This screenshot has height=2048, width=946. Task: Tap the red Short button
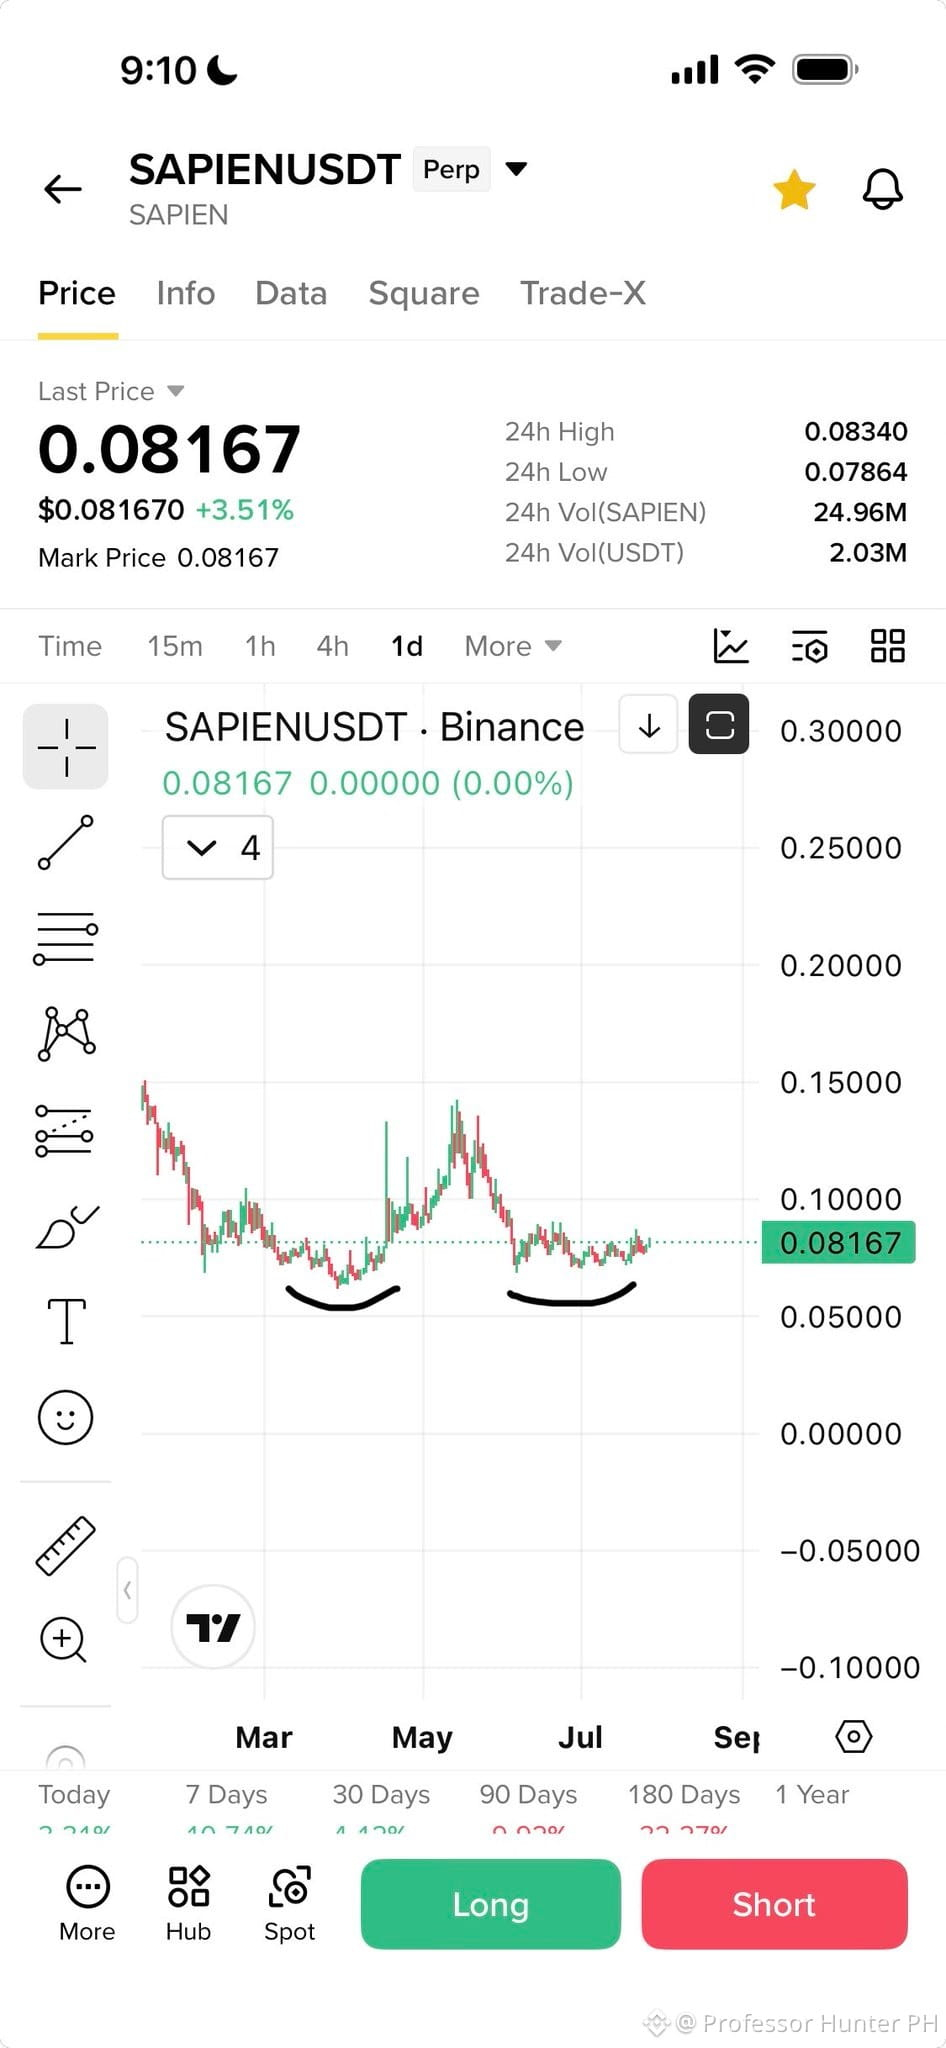point(774,1904)
